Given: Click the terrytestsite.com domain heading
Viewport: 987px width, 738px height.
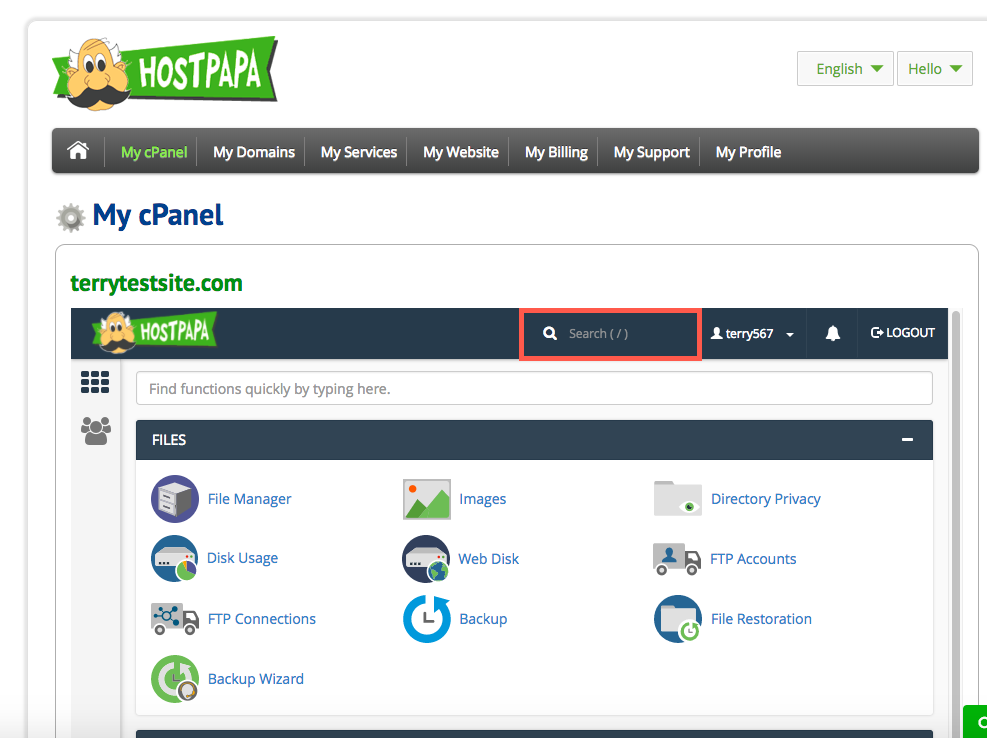Looking at the screenshot, I should pyautogui.click(x=156, y=283).
